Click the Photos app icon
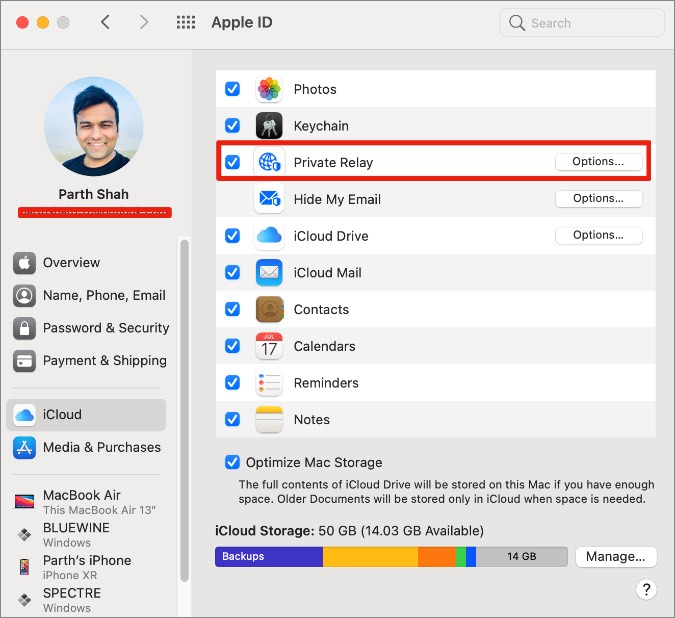Viewport: 675px width, 618px height. [269, 89]
